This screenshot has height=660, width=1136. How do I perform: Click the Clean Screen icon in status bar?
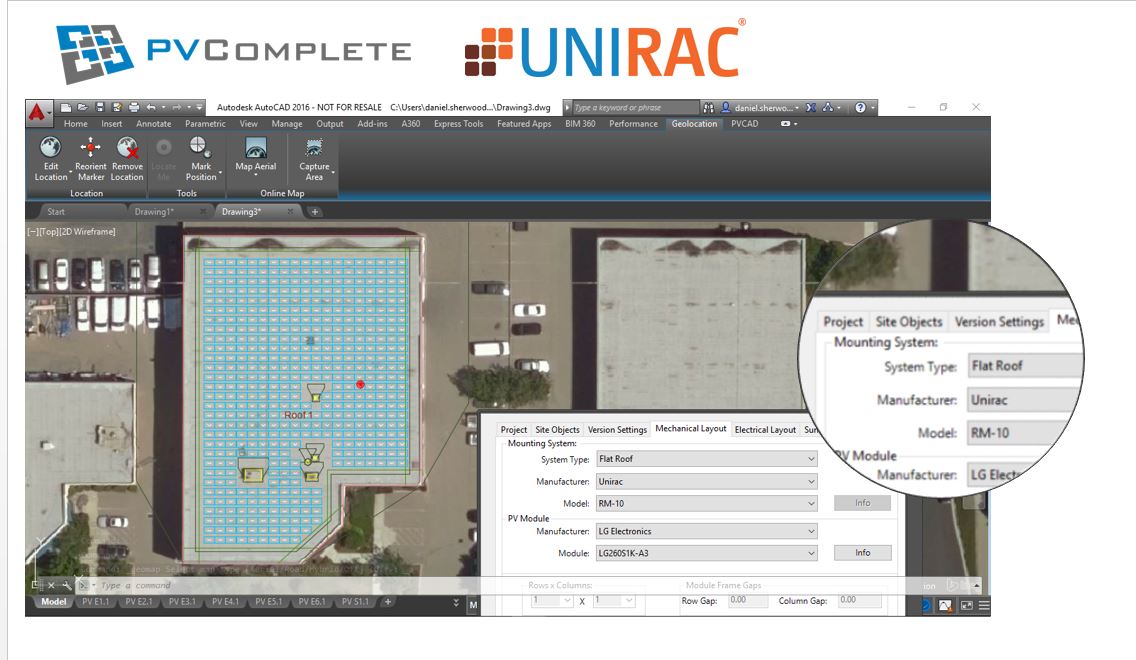point(966,605)
